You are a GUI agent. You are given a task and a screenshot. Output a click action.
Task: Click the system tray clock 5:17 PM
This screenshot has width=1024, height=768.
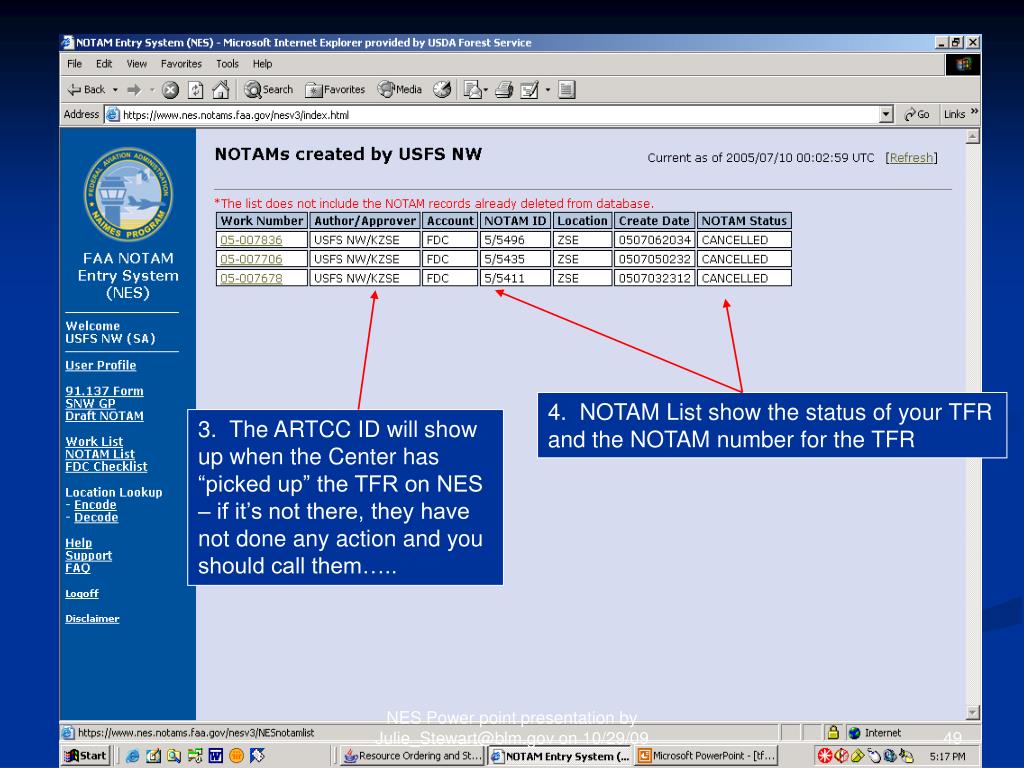(x=947, y=756)
